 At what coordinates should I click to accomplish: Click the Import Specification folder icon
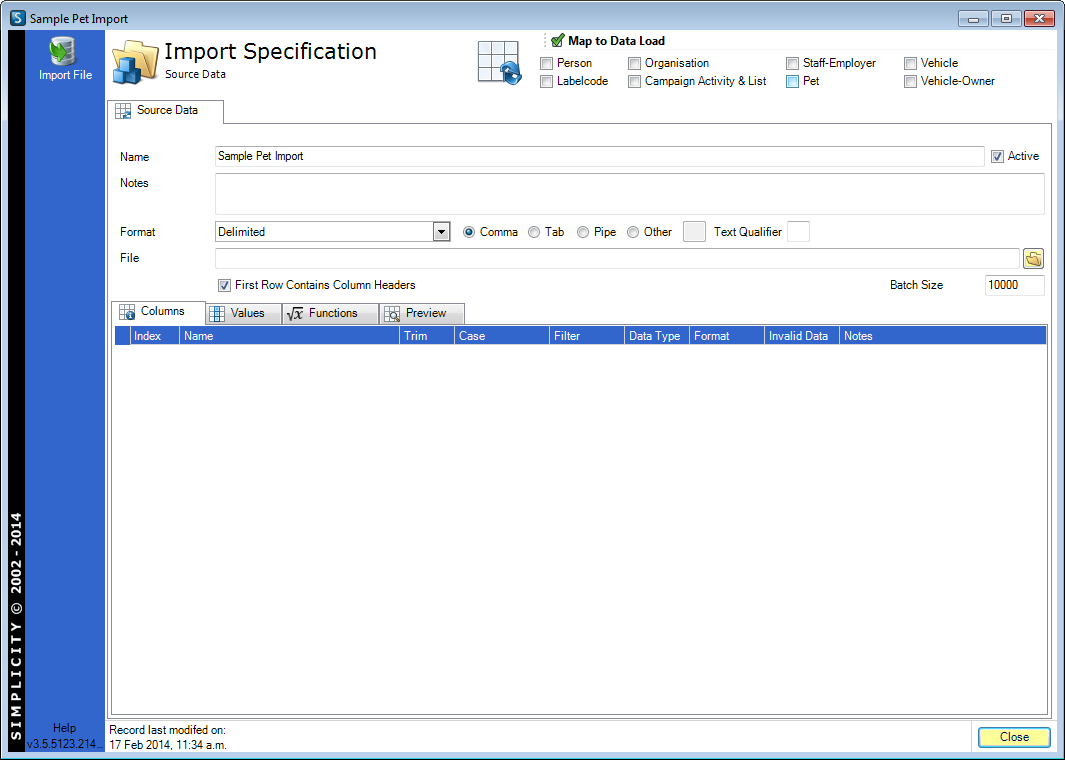click(x=135, y=62)
